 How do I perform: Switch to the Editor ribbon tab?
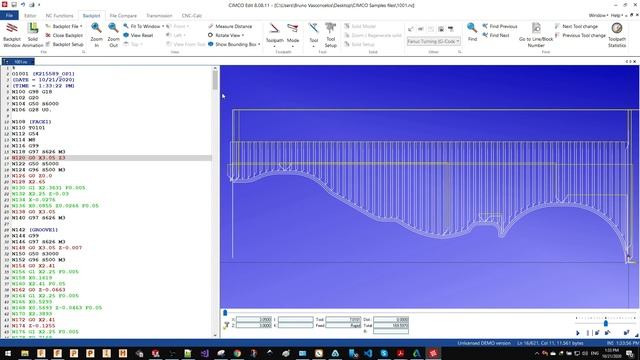(30, 16)
